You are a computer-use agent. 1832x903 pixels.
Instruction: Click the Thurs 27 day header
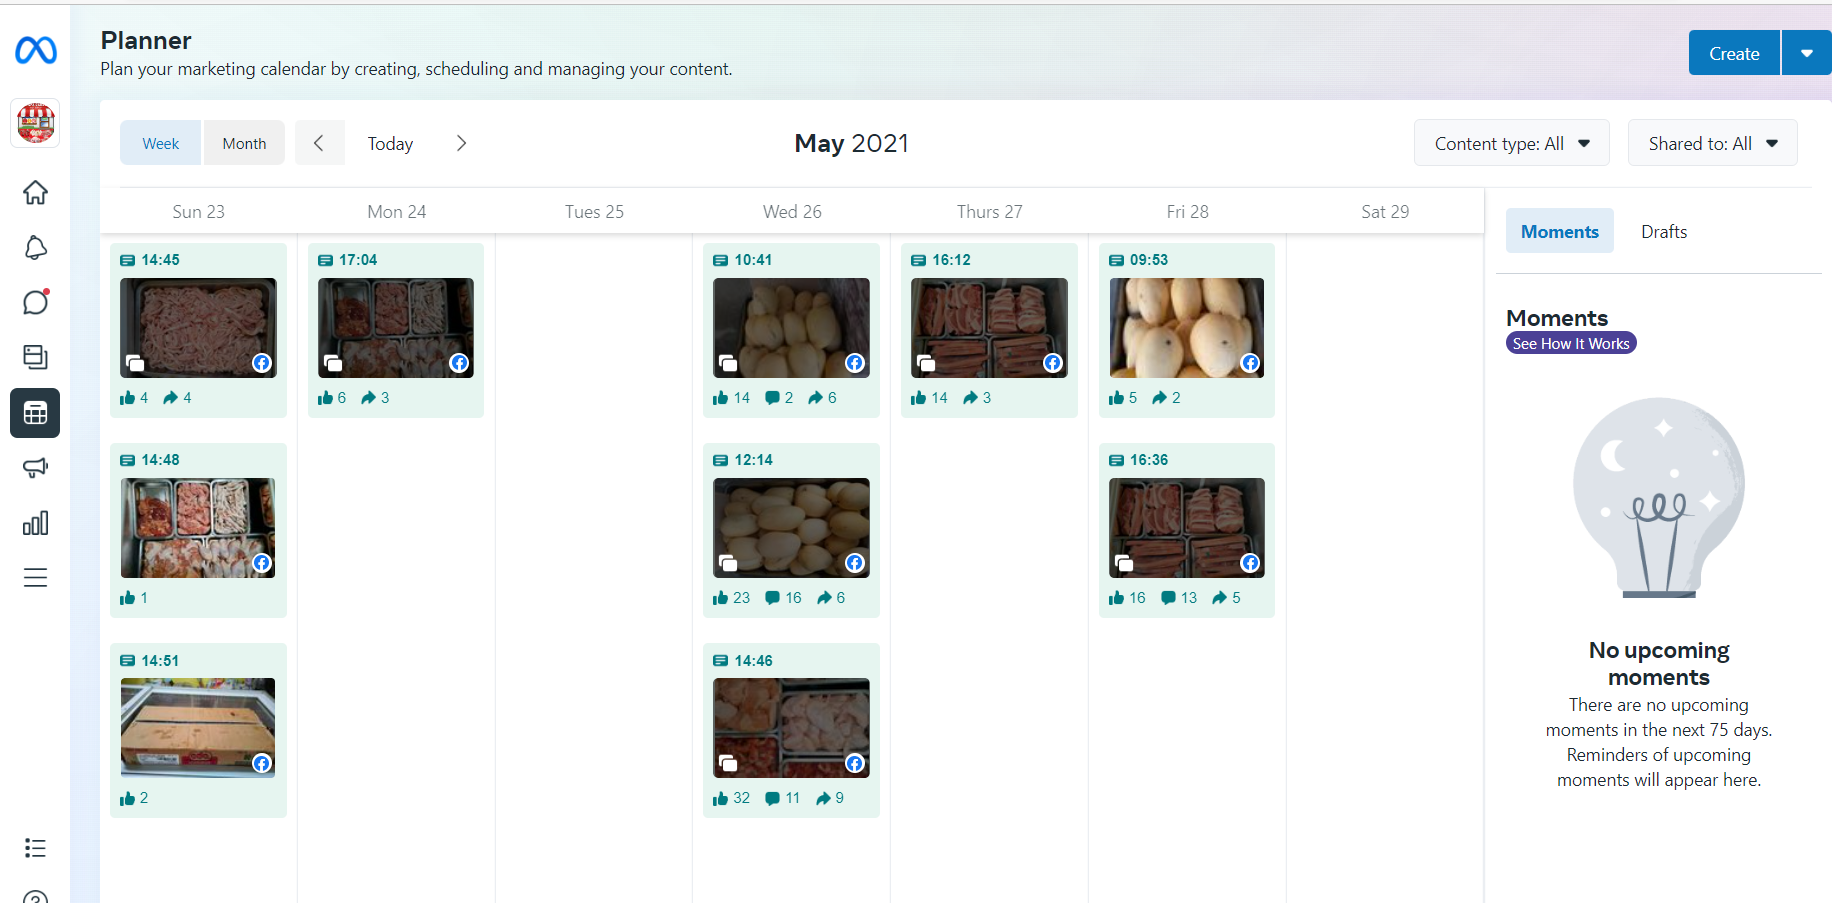989,211
